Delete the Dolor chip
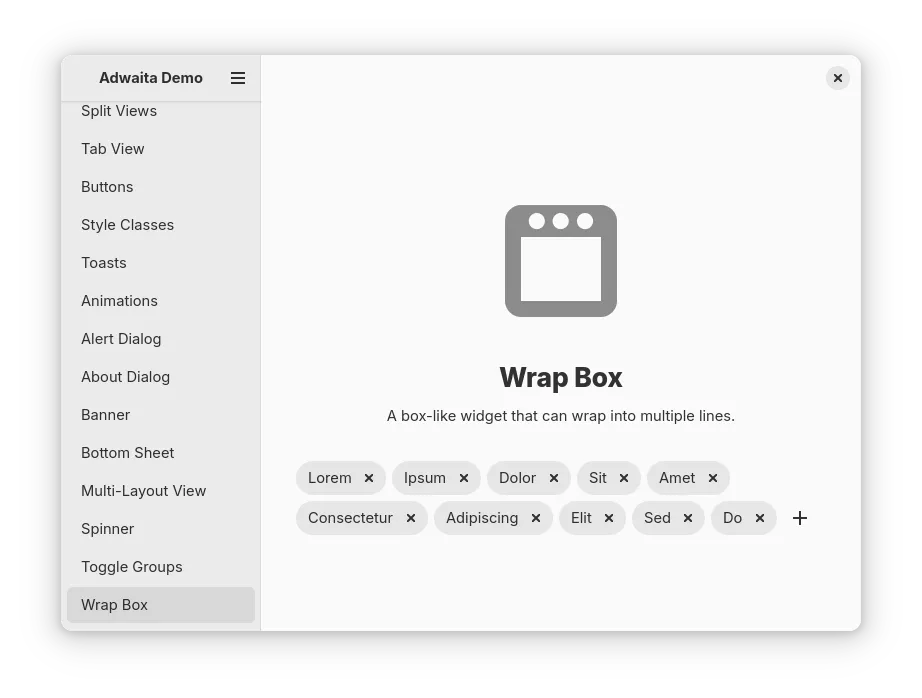 [554, 478]
